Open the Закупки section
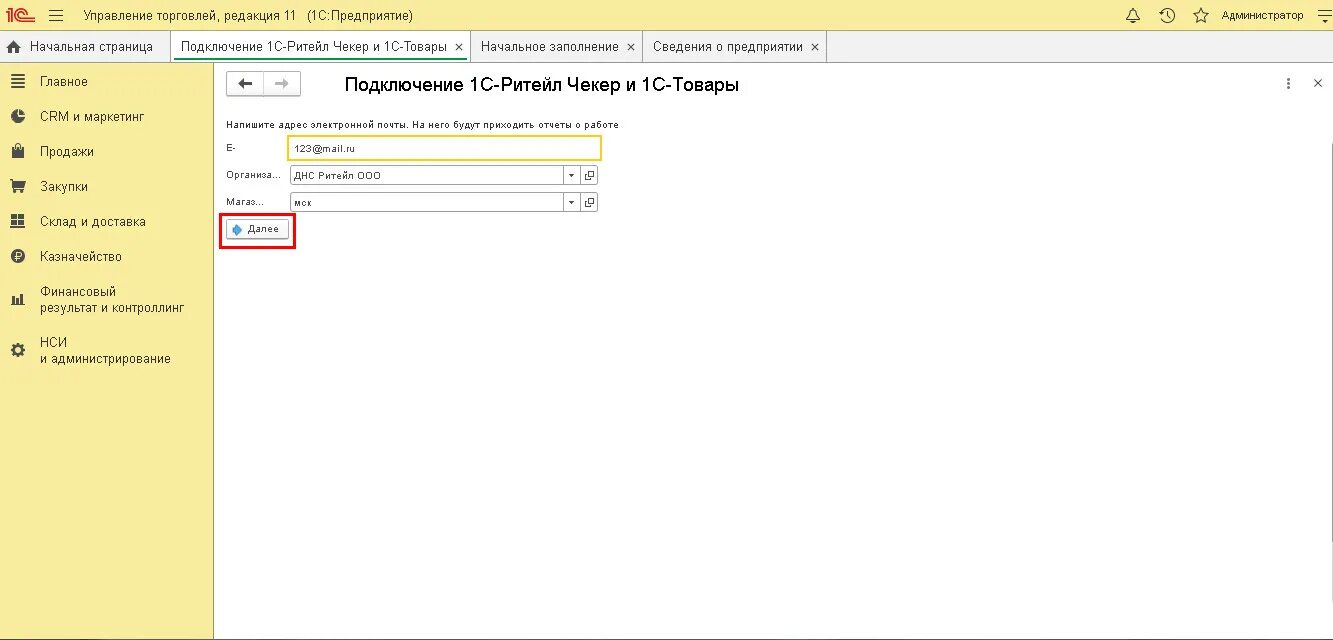Image resolution: width=1333 pixels, height=640 pixels. pos(64,187)
